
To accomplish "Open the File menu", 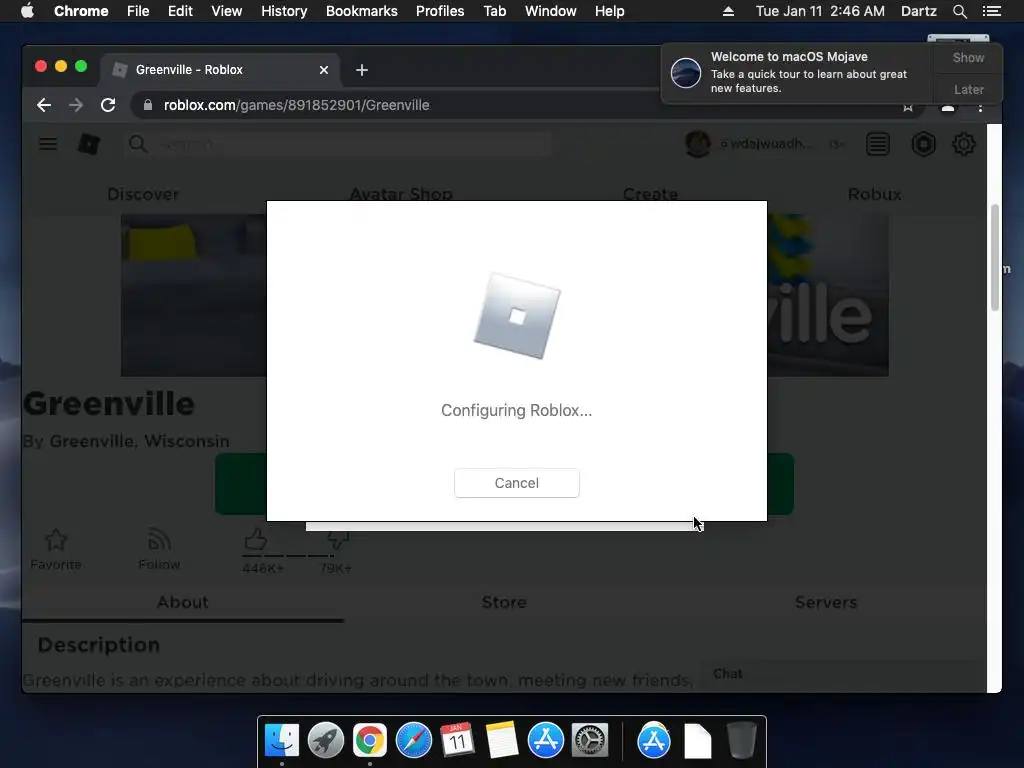I will click(138, 11).
